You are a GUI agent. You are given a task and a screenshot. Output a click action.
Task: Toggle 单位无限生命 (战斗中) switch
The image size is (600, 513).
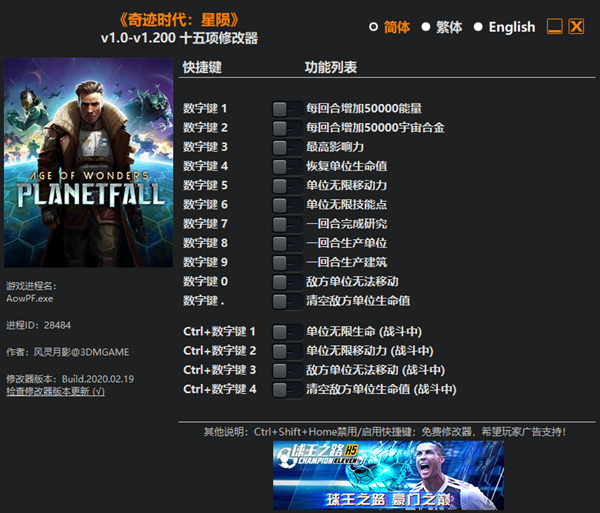coord(287,331)
